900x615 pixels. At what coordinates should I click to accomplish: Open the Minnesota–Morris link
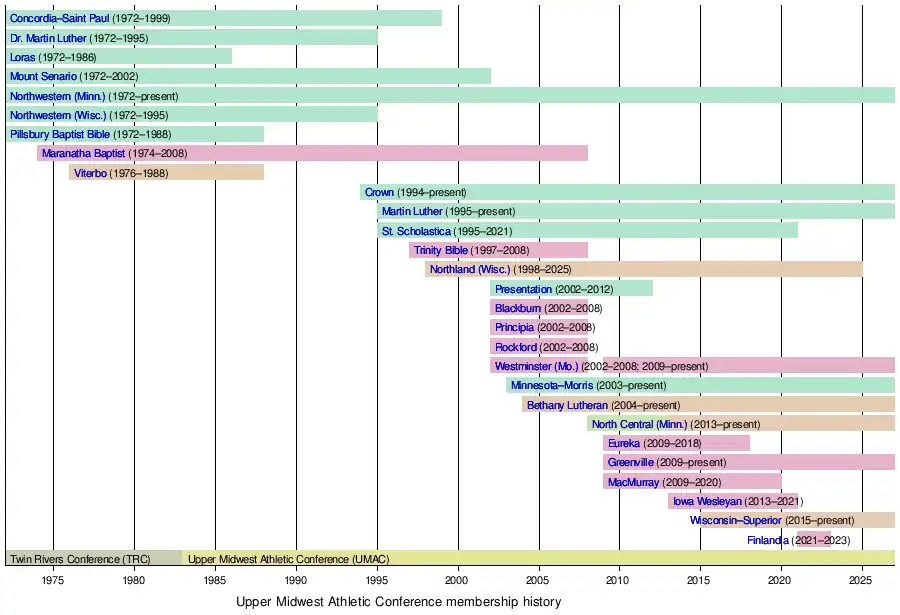[x=552, y=385]
